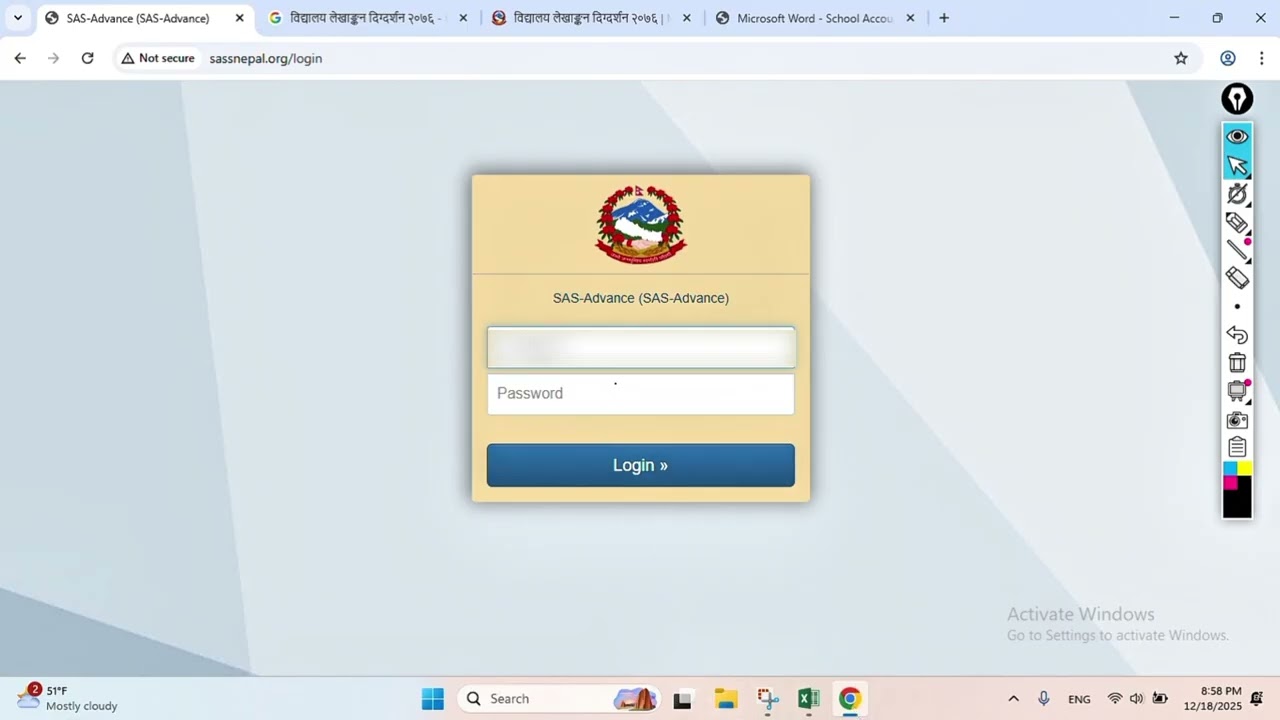This screenshot has width=1280, height=720.
Task: Open the Epic Pen nib logo menu
Action: pyautogui.click(x=1237, y=99)
